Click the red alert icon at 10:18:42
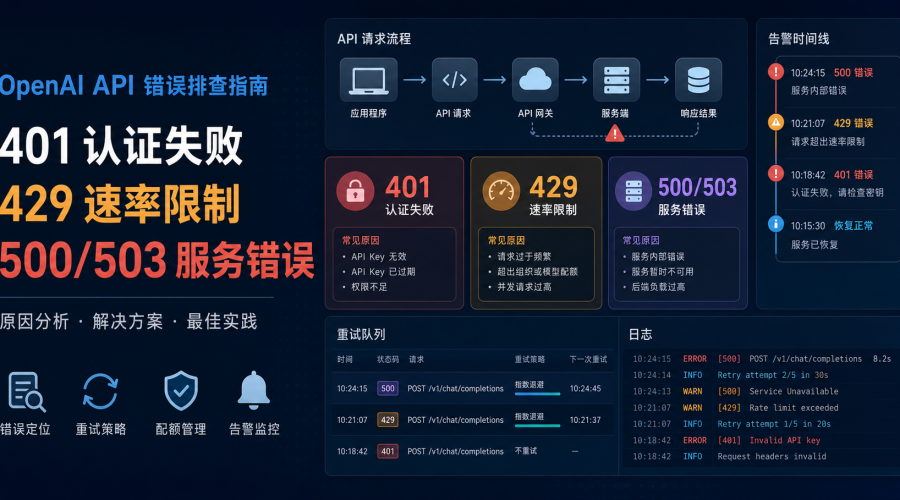The height and width of the screenshot is (500, 900). [775, 173]
